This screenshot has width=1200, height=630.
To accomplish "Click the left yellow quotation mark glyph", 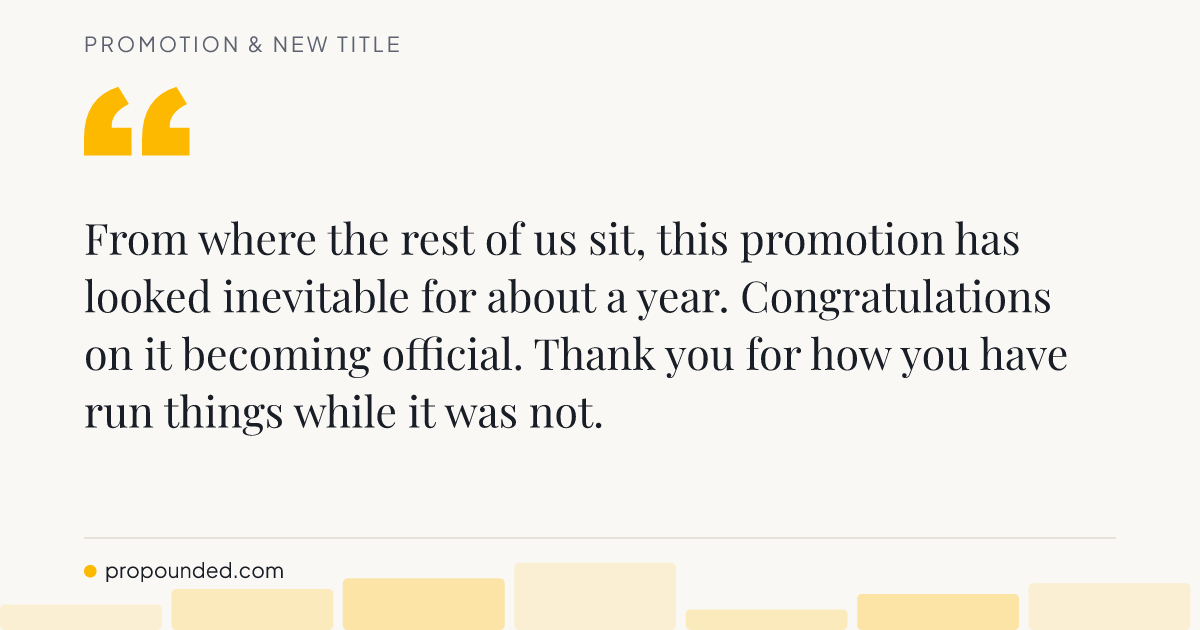I will pos(108,122).
